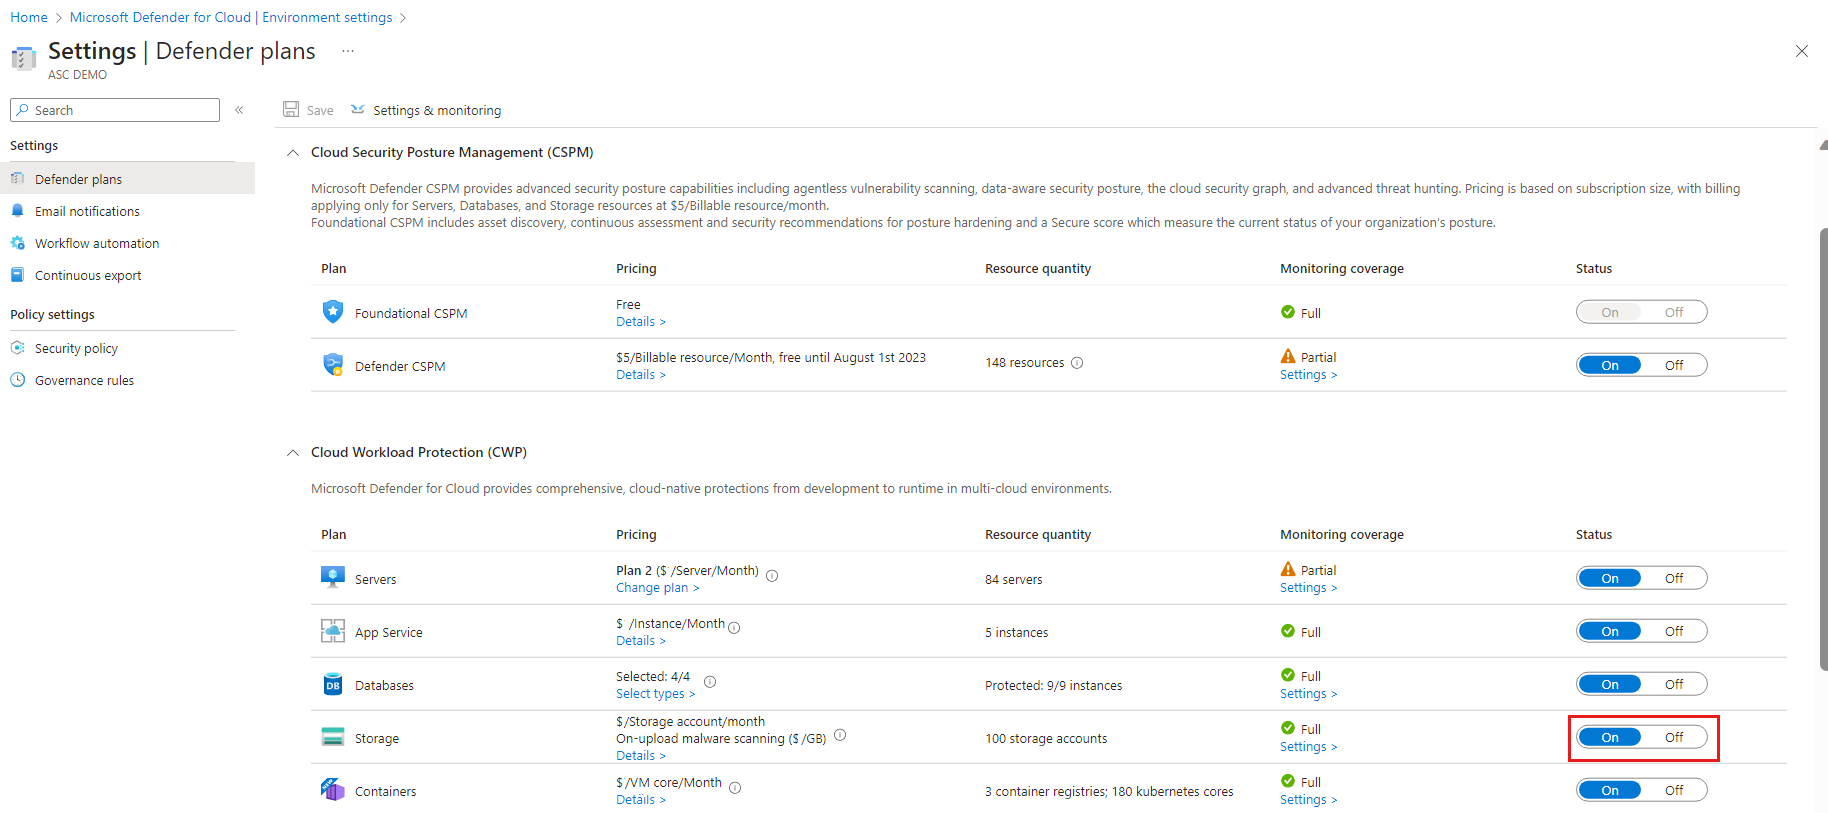Open Settings link for Containers coverage
Image resolution: width=1828 pixels, height=813 pixels.
click(x=1309, y=800)
